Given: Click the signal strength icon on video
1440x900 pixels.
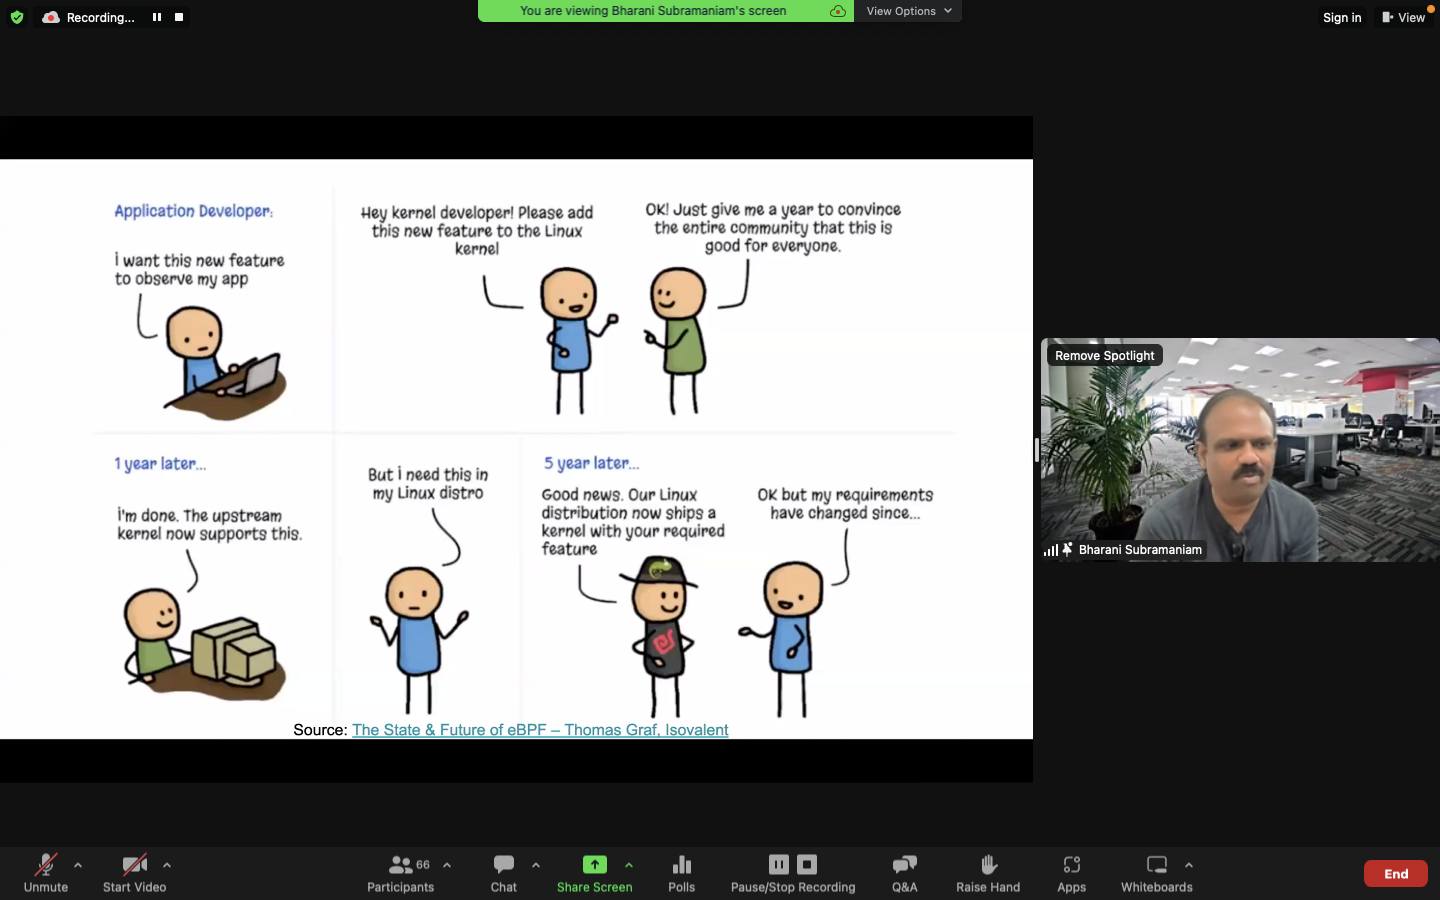Looking at the screenshot, I should pos(1050,550).
